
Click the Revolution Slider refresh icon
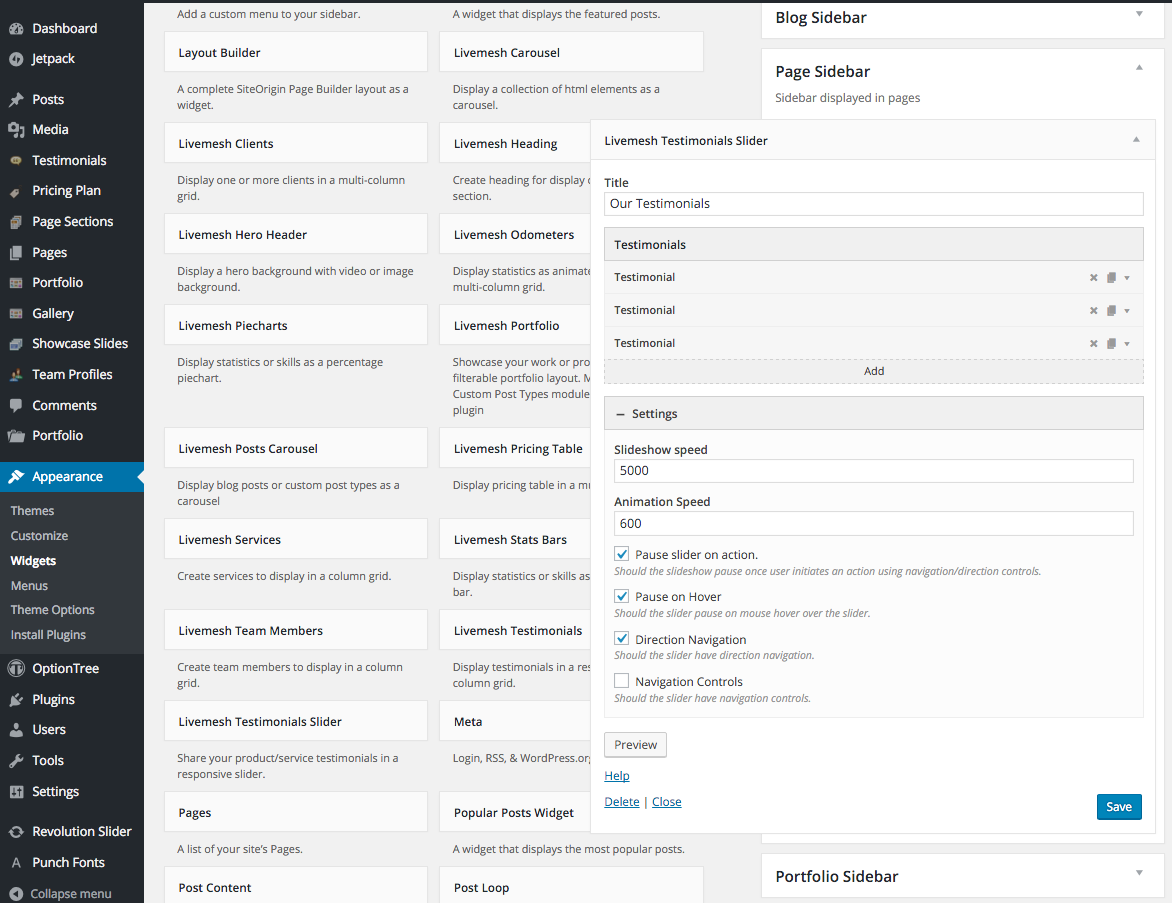[16, 832]
